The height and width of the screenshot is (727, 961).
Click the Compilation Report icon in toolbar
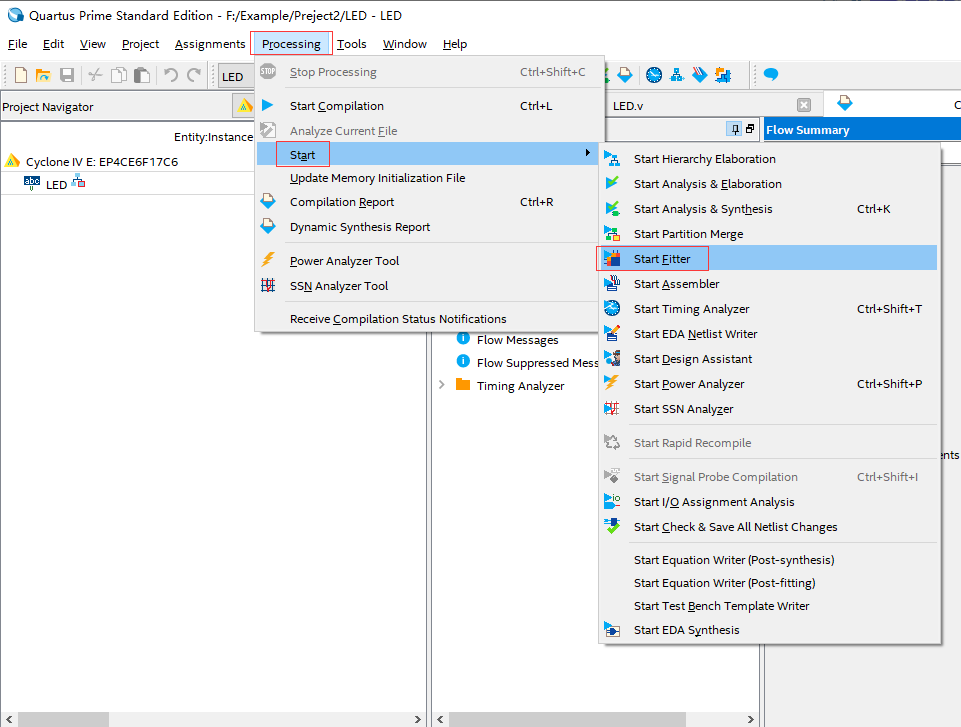click(x=625, y=75)
